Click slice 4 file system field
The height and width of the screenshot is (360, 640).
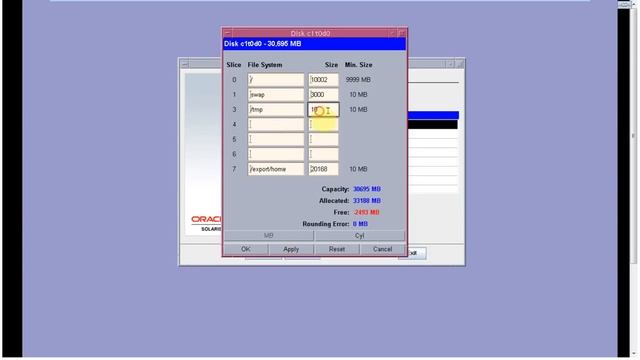[x=276, y=124]
